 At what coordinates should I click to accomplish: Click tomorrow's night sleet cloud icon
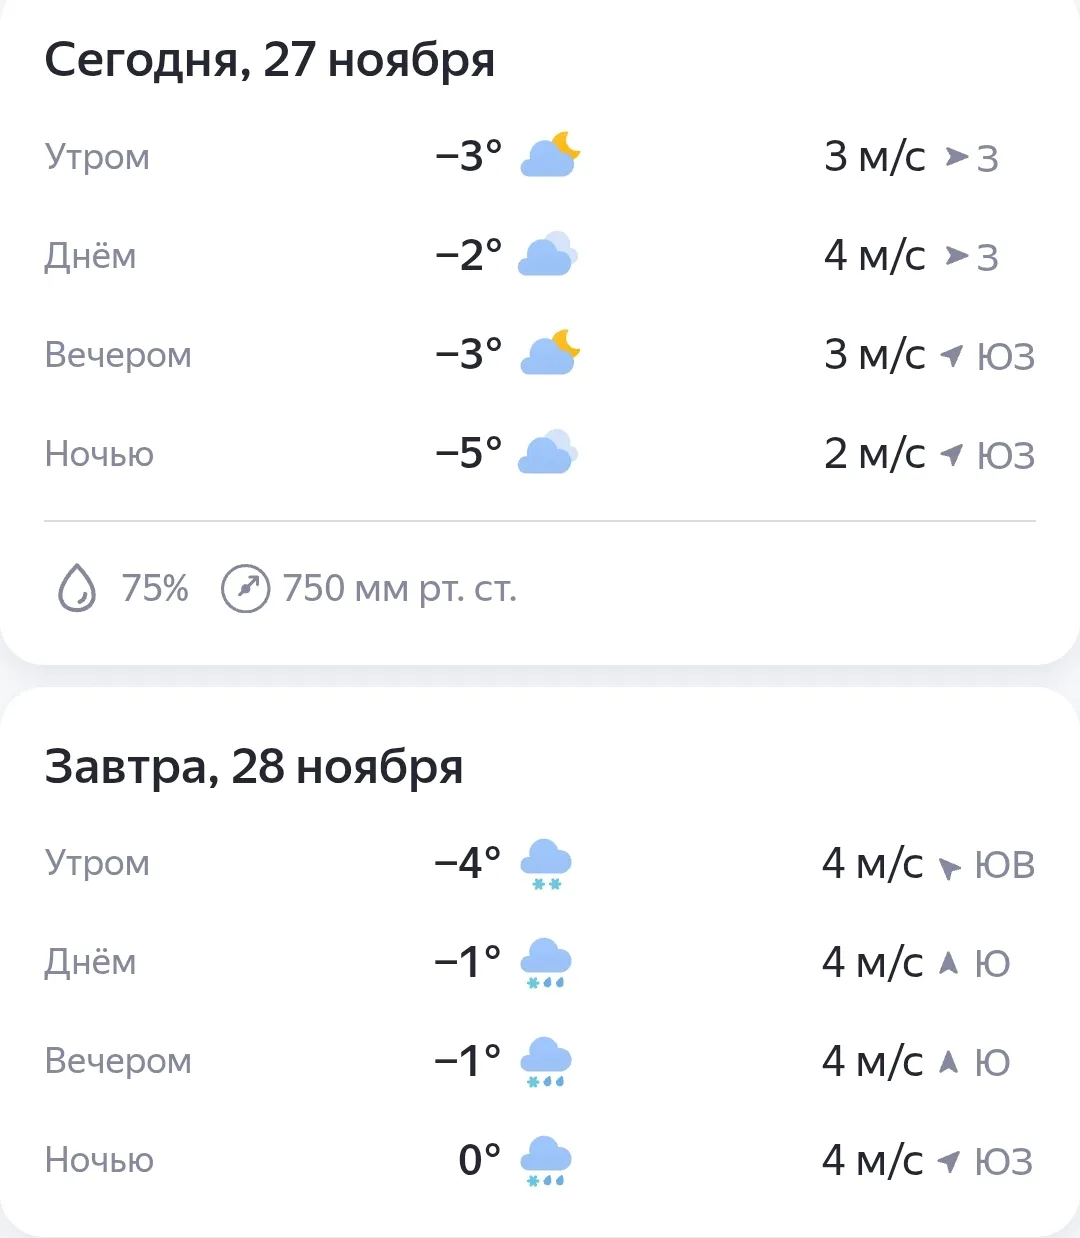[x=546, y=1161]
